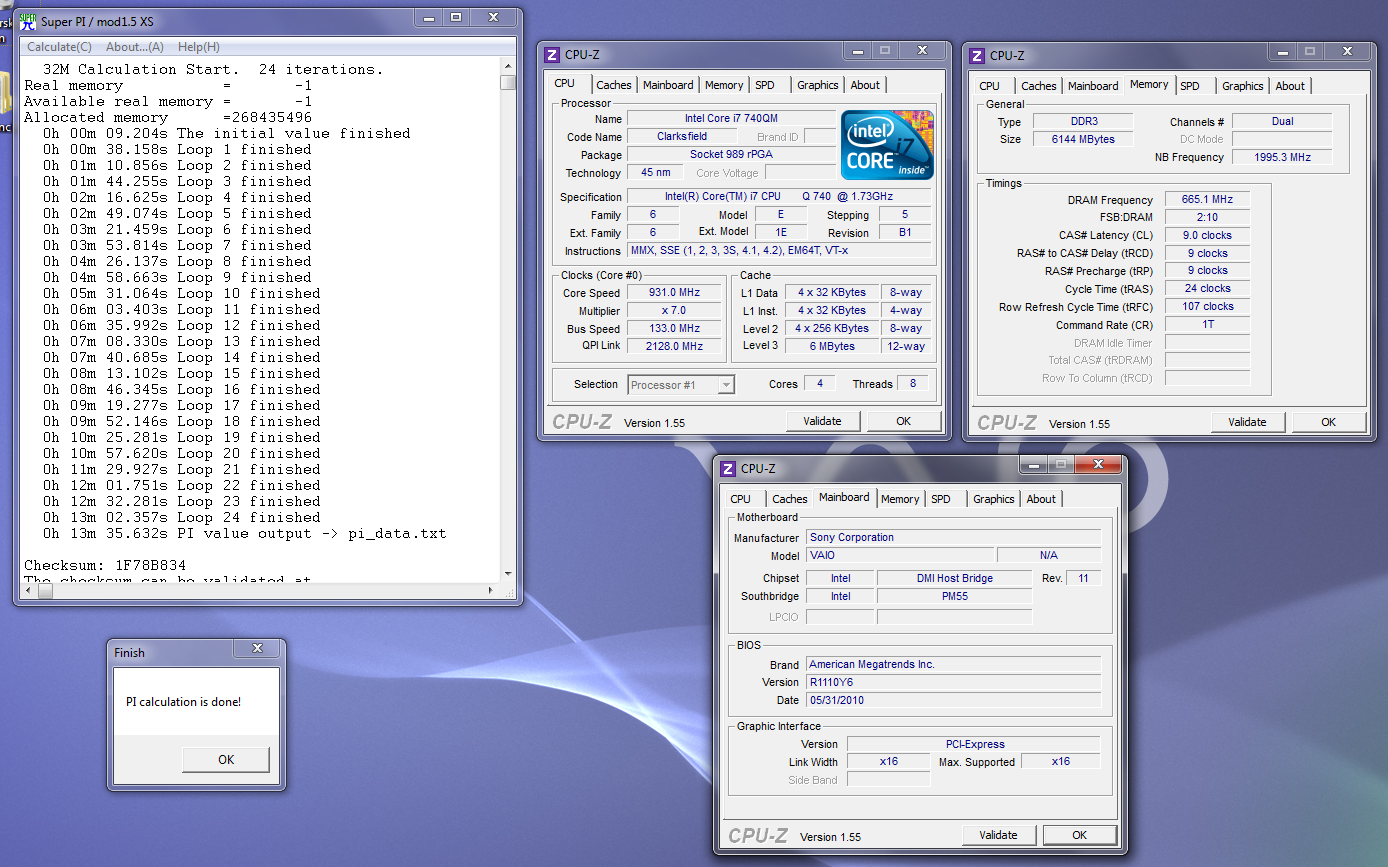Switch to Caches tab in CPU window
1388x867 pixels.
[x=614, y=85]
